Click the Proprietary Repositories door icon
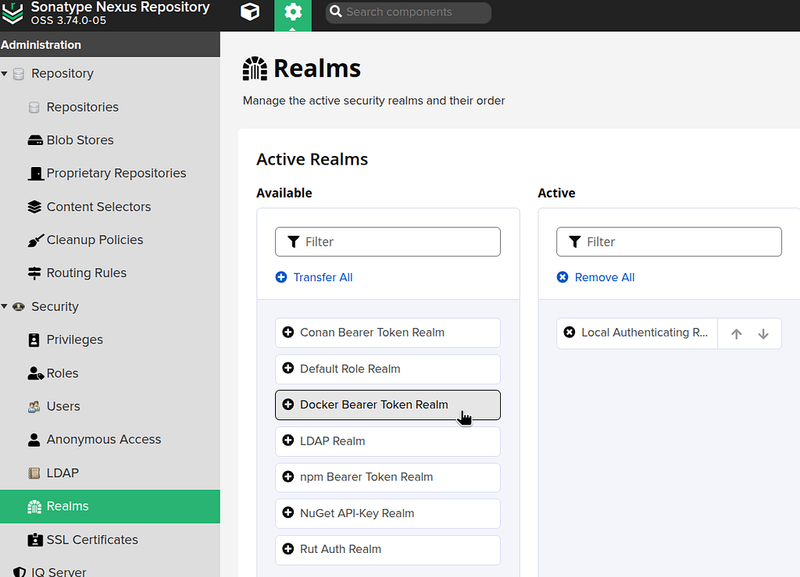 click(x=35, y=173)
